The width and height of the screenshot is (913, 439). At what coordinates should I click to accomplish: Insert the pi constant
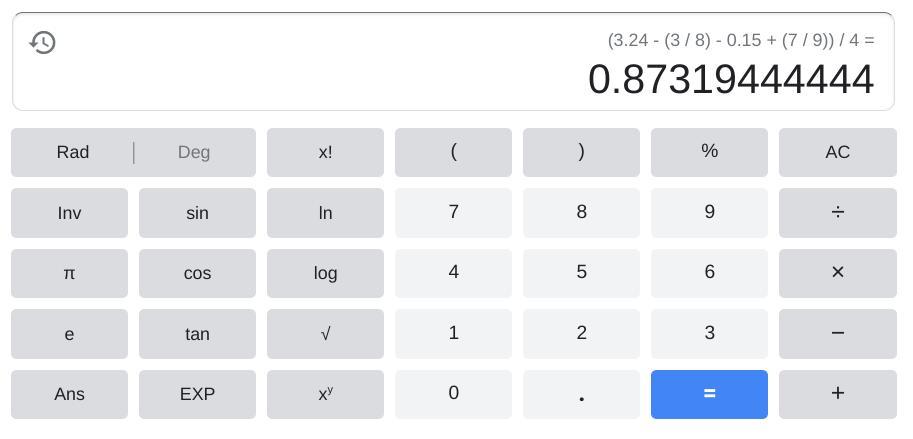[69, 273]
